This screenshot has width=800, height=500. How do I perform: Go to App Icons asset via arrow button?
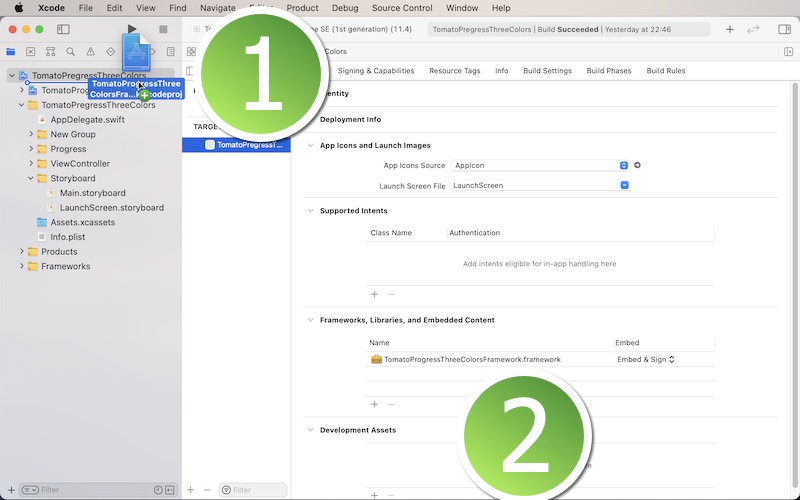point(637,165)
